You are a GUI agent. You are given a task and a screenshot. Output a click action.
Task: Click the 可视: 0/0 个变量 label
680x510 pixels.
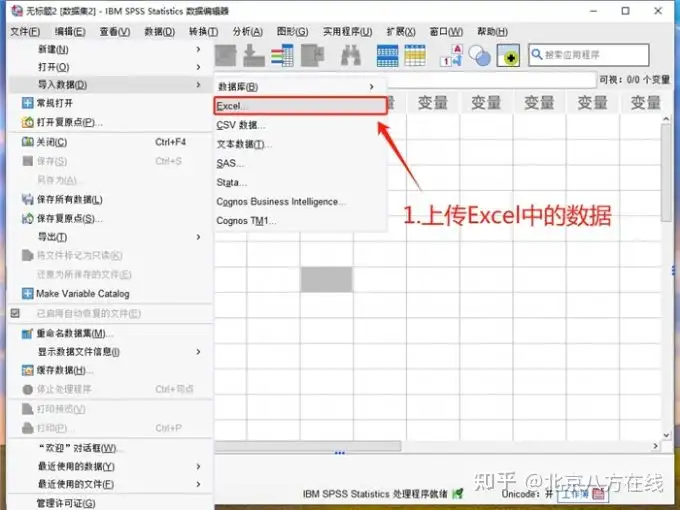click(634, 80)
